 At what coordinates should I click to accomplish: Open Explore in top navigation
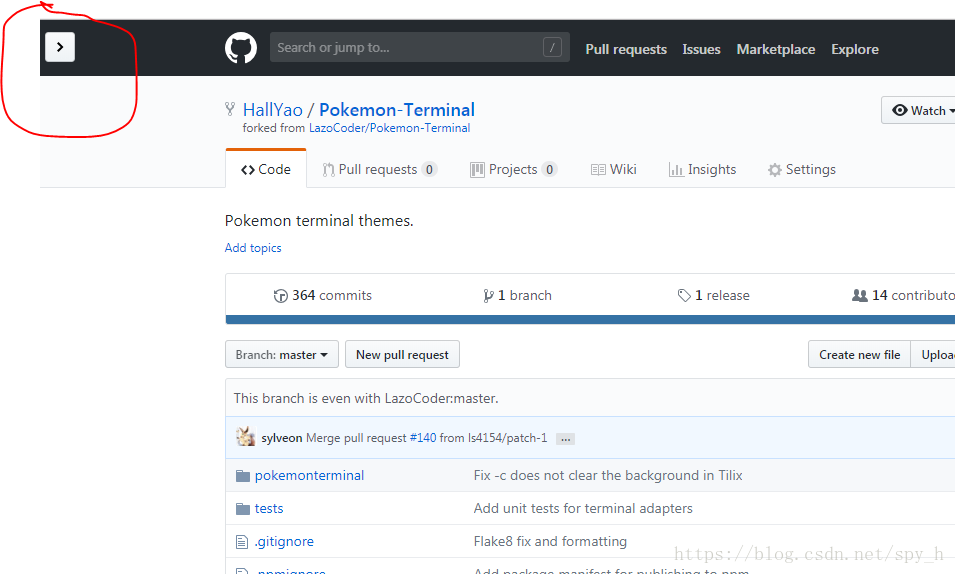855,49
